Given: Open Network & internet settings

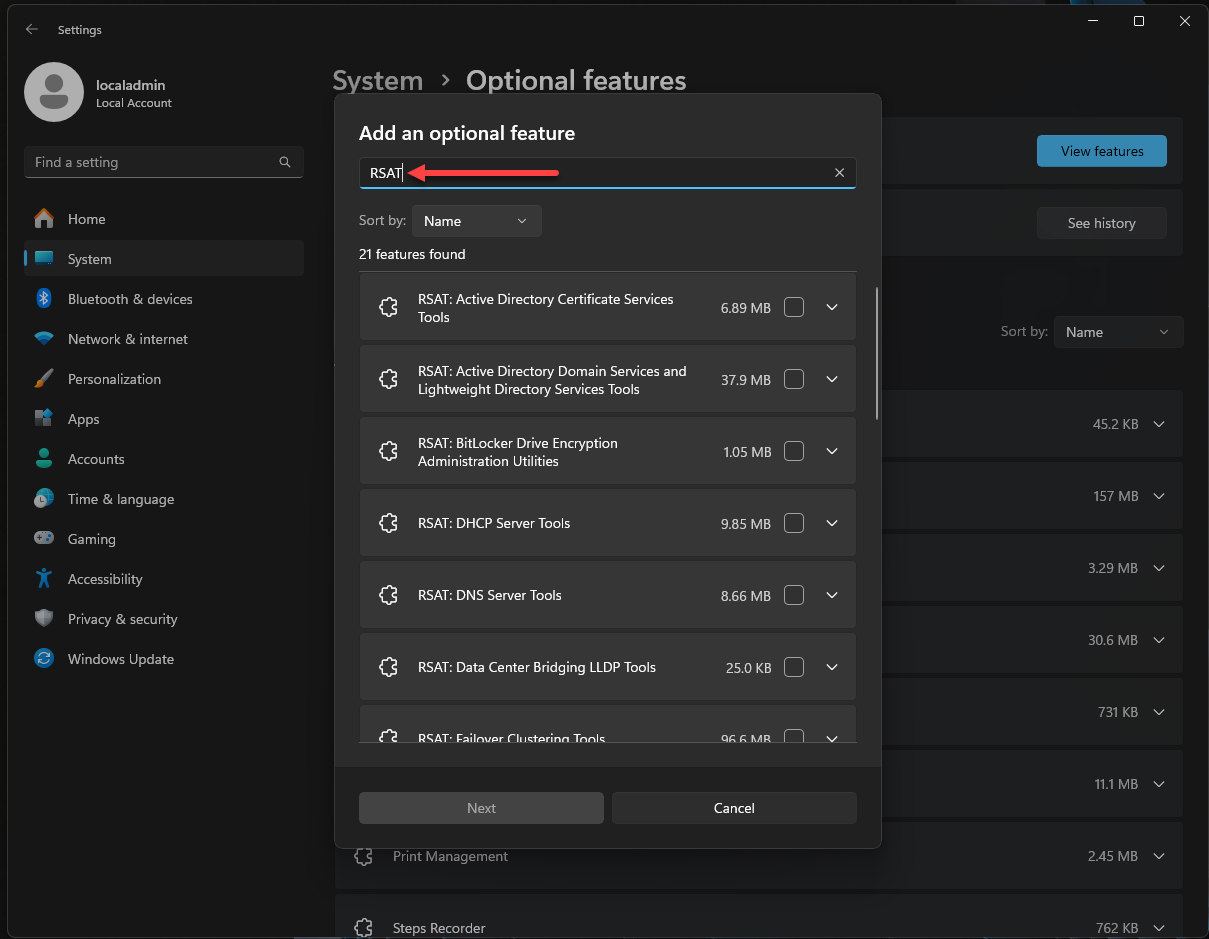Looking at the screenshot, I should point(127,339).
